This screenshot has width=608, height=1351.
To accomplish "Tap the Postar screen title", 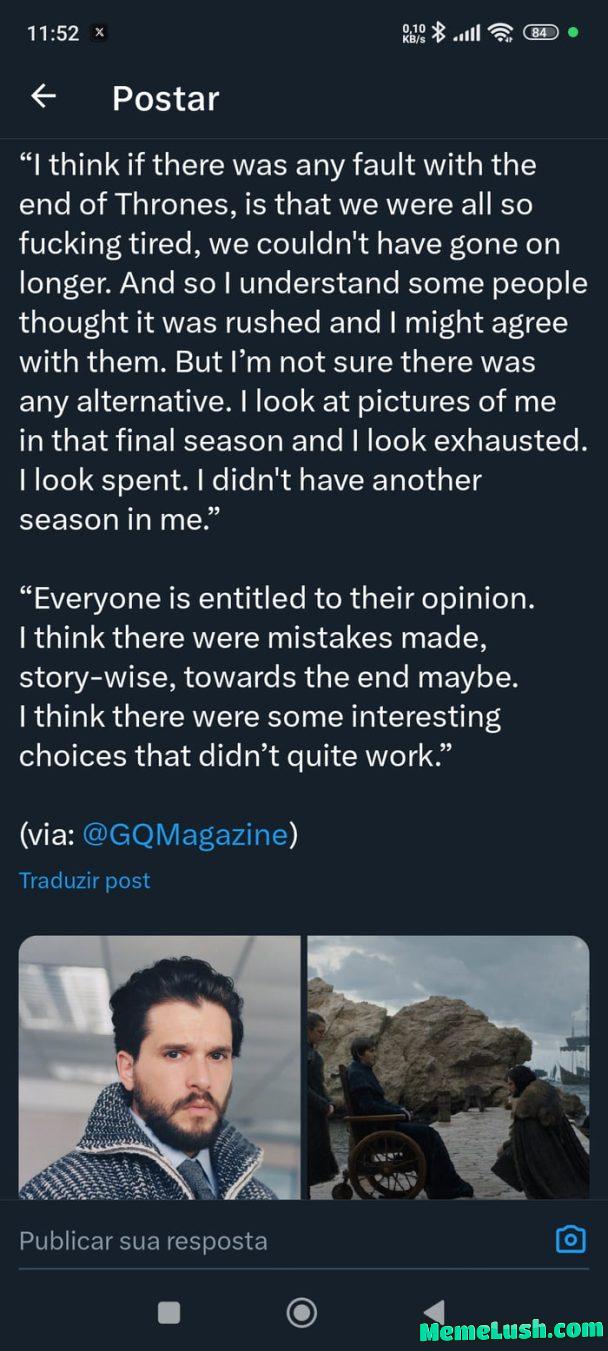I will pyautogui.click(x=165, y=99).
